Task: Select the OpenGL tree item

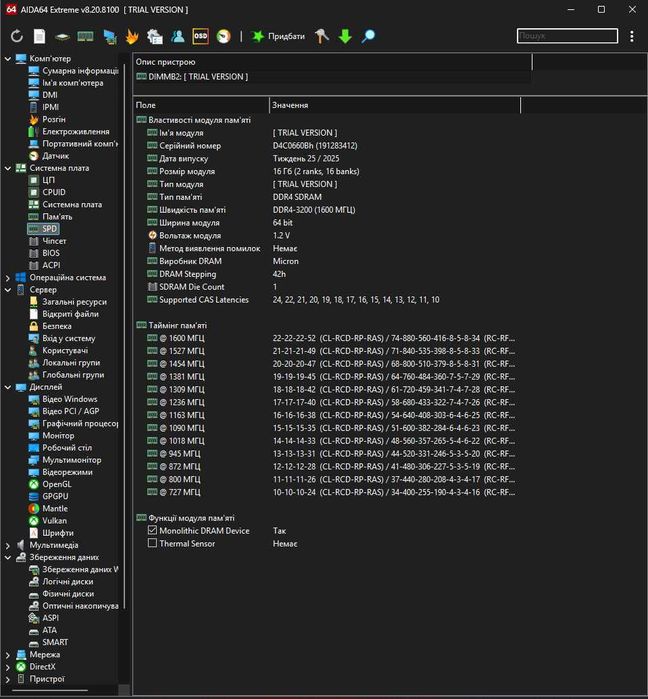Action: 50,485
